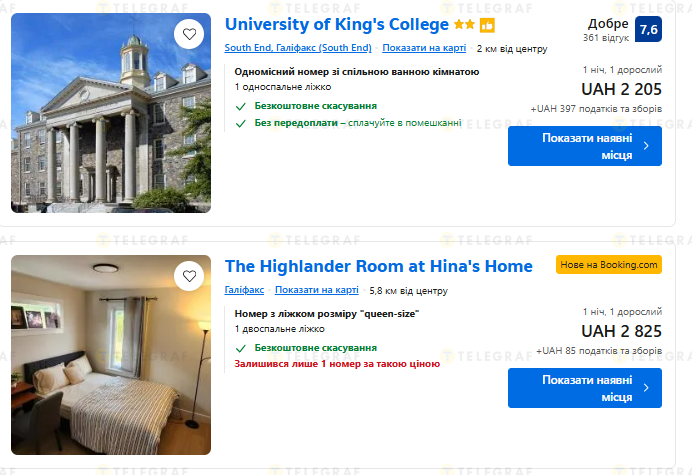Click the checkmark in the Highlander Room listing

click(240, 348)
